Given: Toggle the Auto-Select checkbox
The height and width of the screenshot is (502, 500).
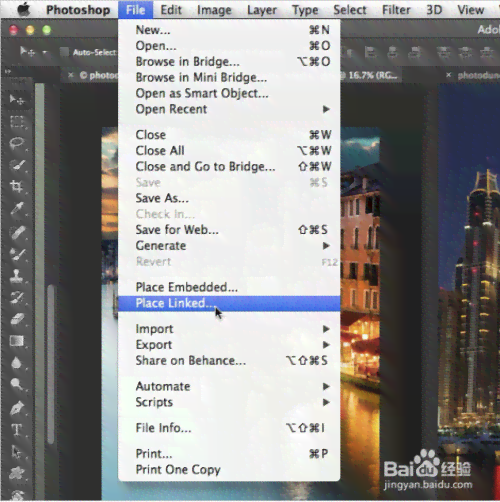Looking at the screenshot, I should point(64,52).
